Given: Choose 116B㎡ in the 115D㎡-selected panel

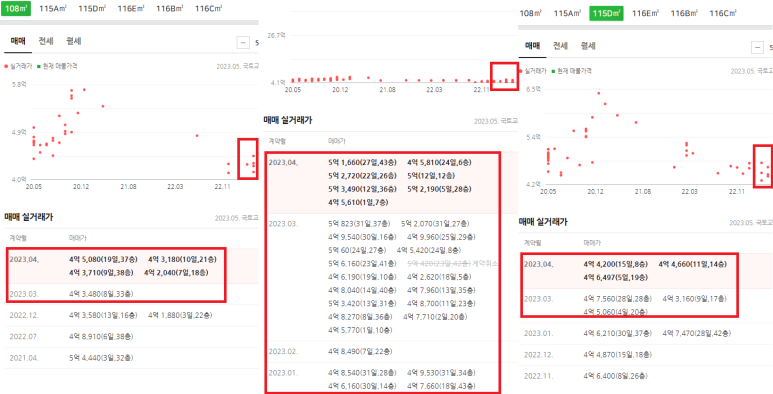Looking at the screenshot, I should 685,13.
